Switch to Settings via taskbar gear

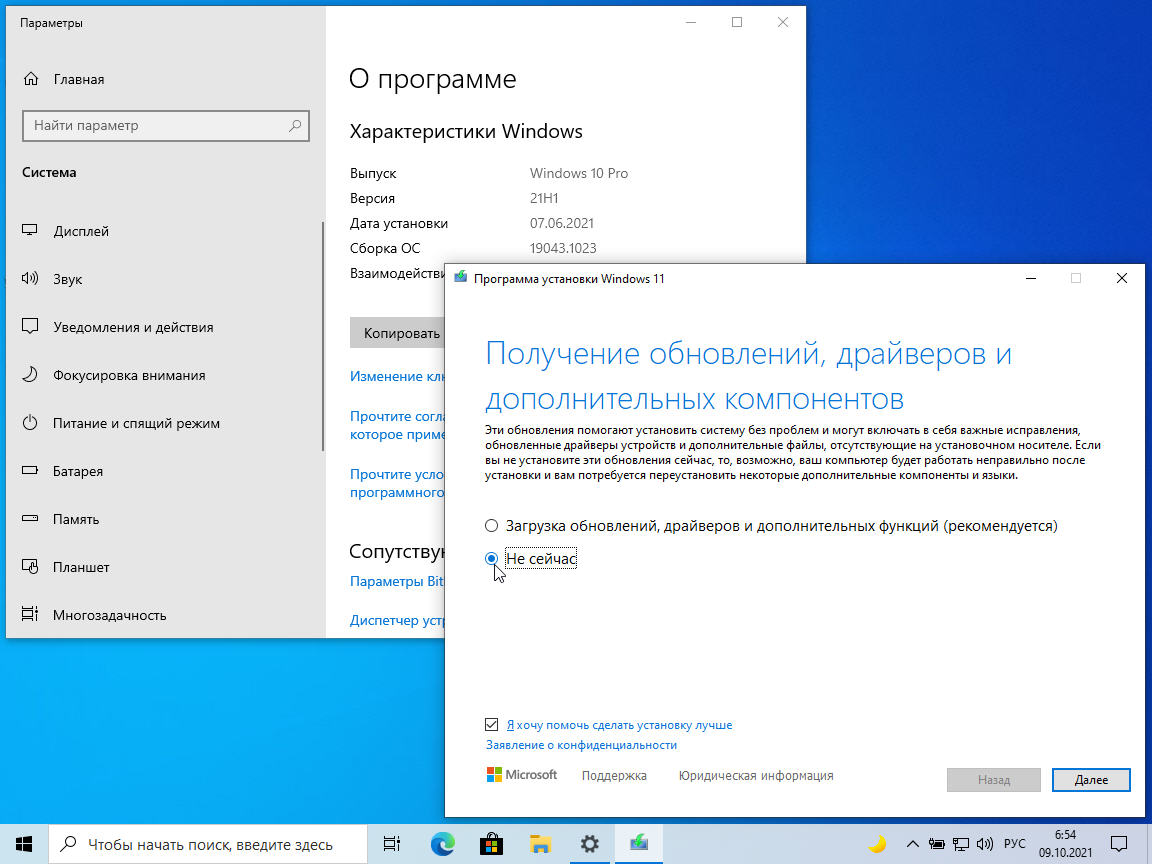tap(589, 844)
